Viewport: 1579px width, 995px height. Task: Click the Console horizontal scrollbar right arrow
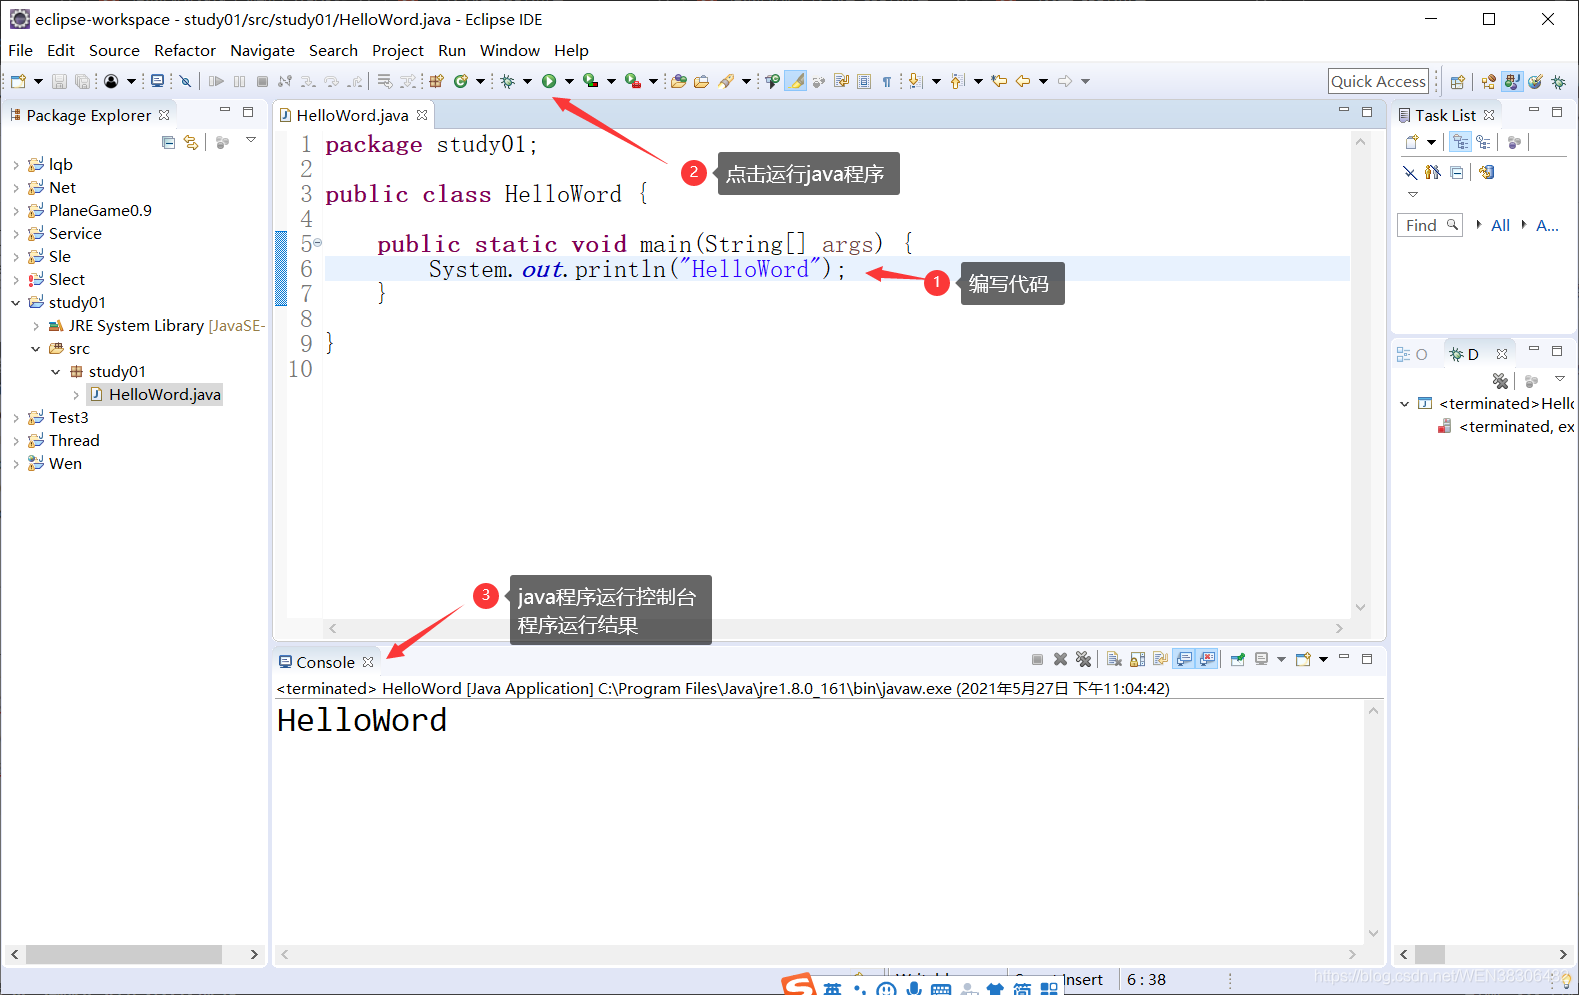click(x=1352, y=955)
